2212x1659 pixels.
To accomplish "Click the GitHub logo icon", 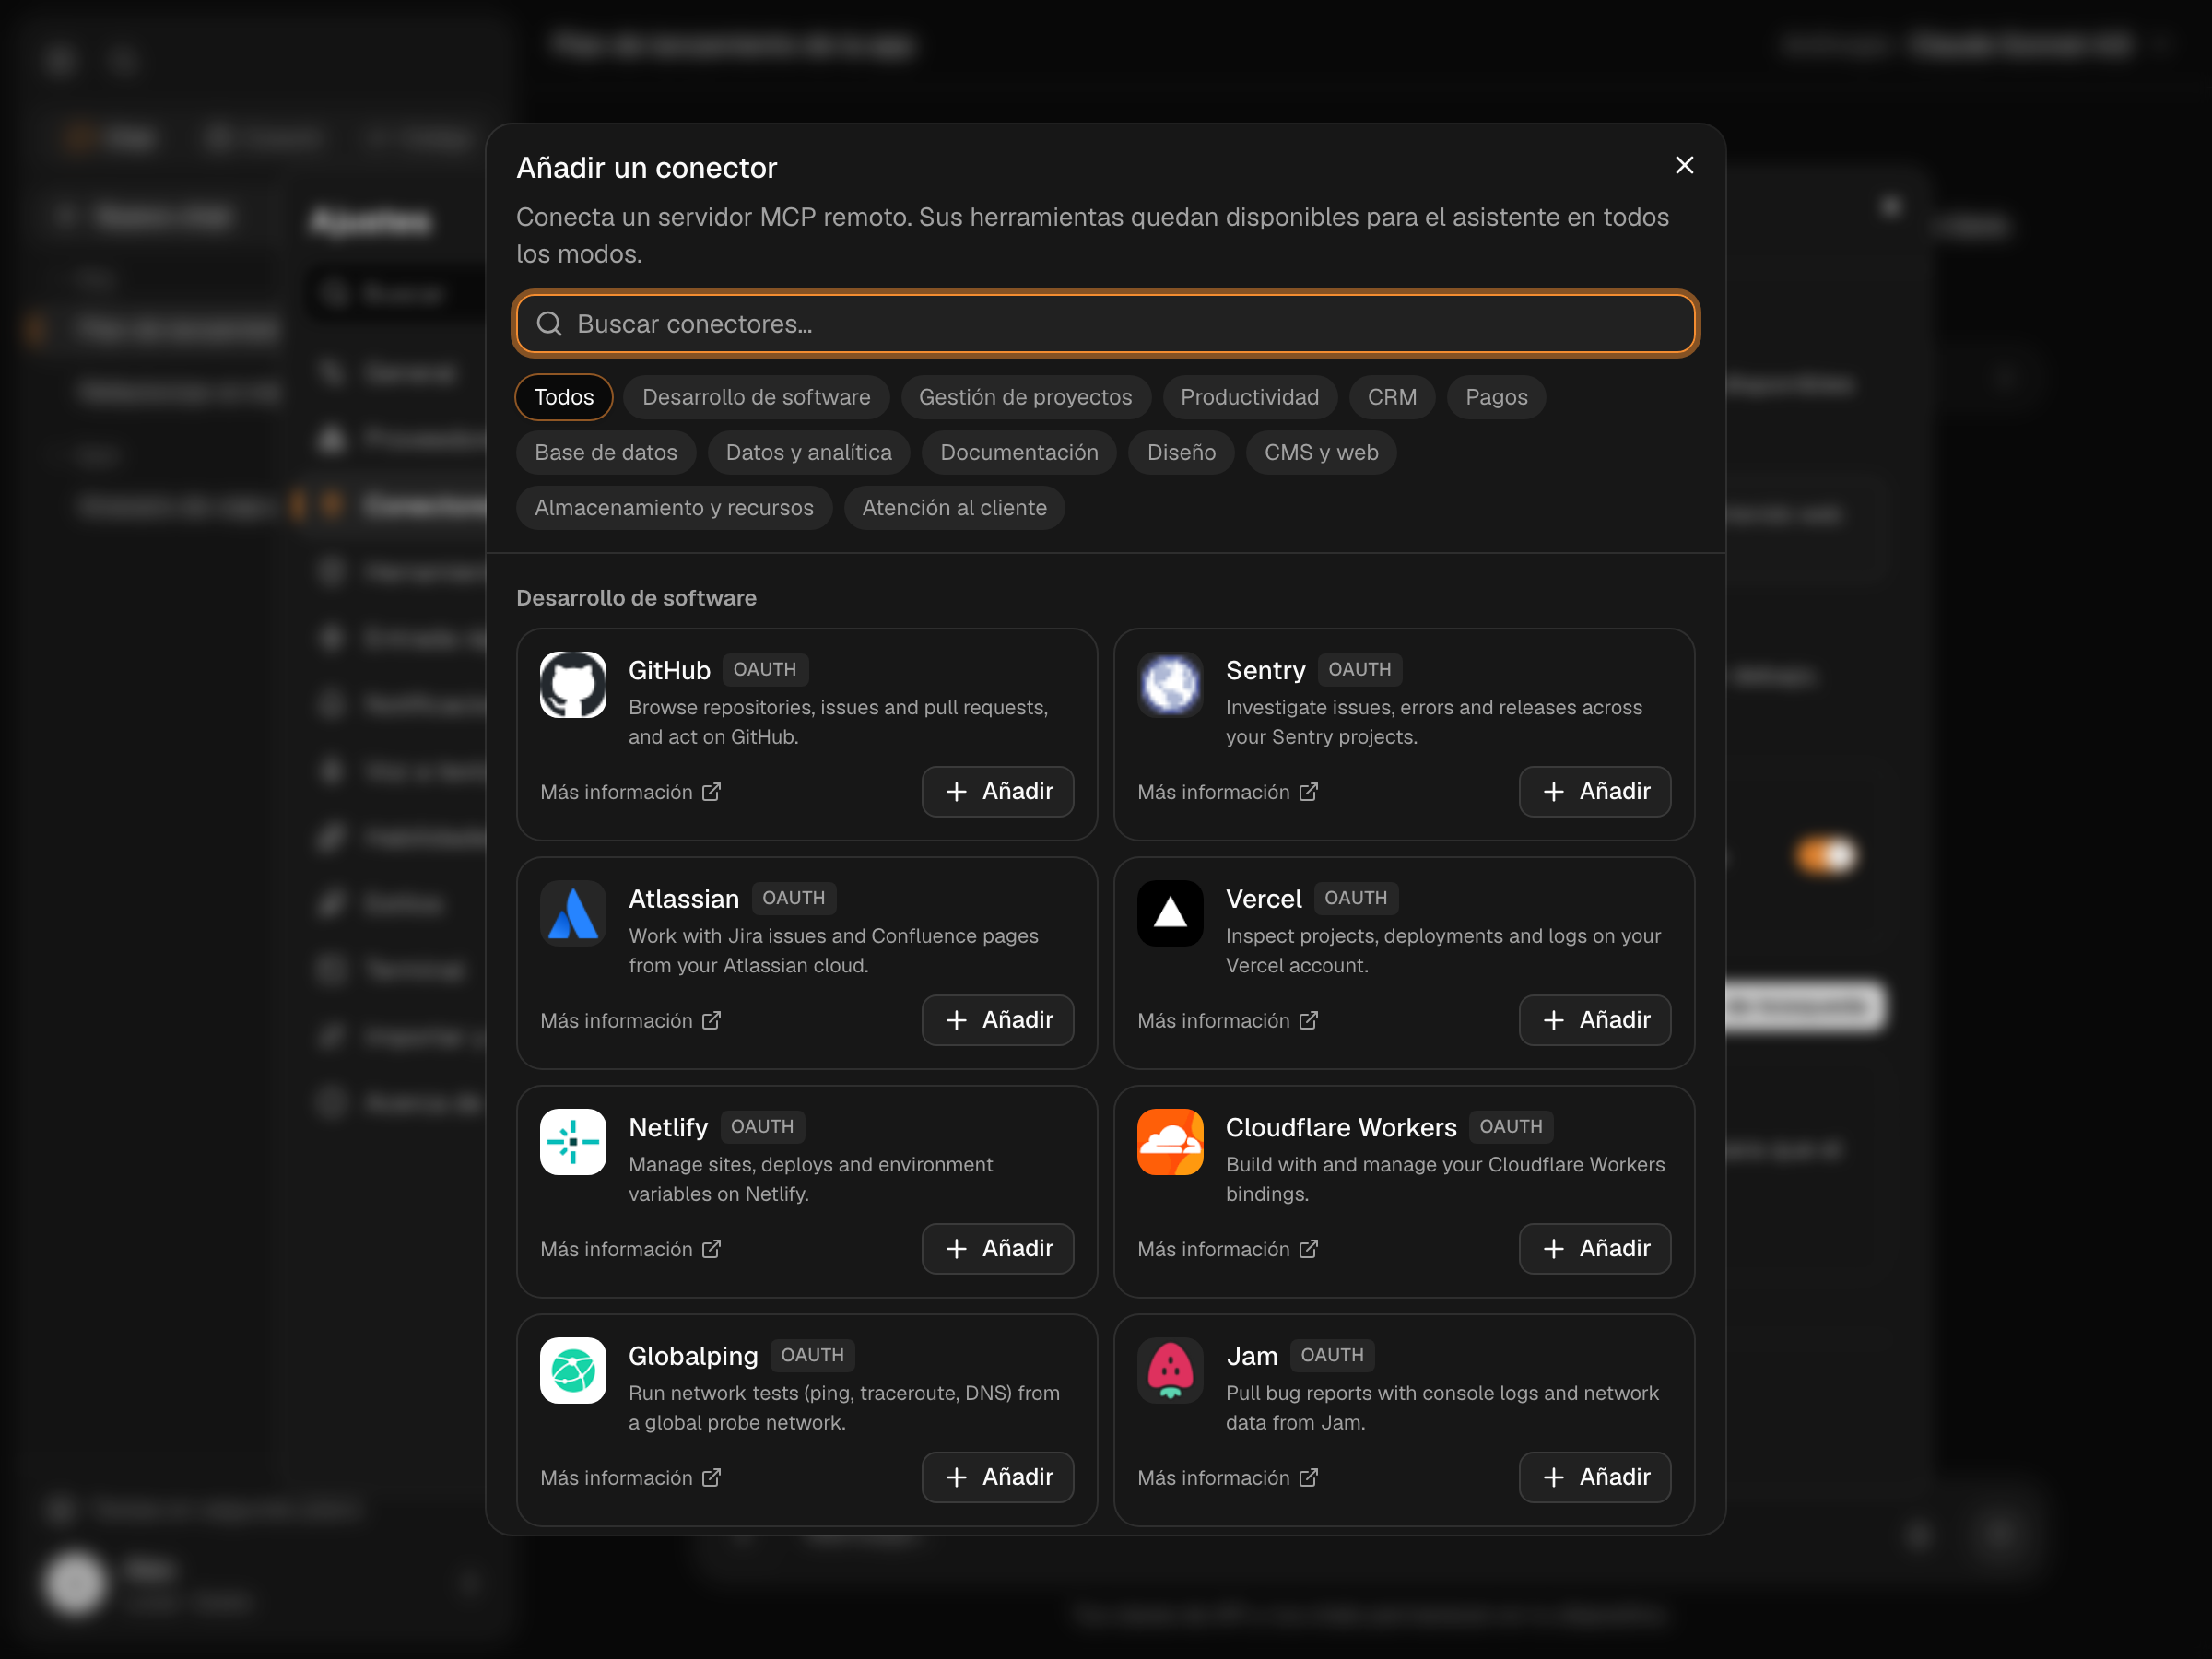I will (x=573, y=685).
